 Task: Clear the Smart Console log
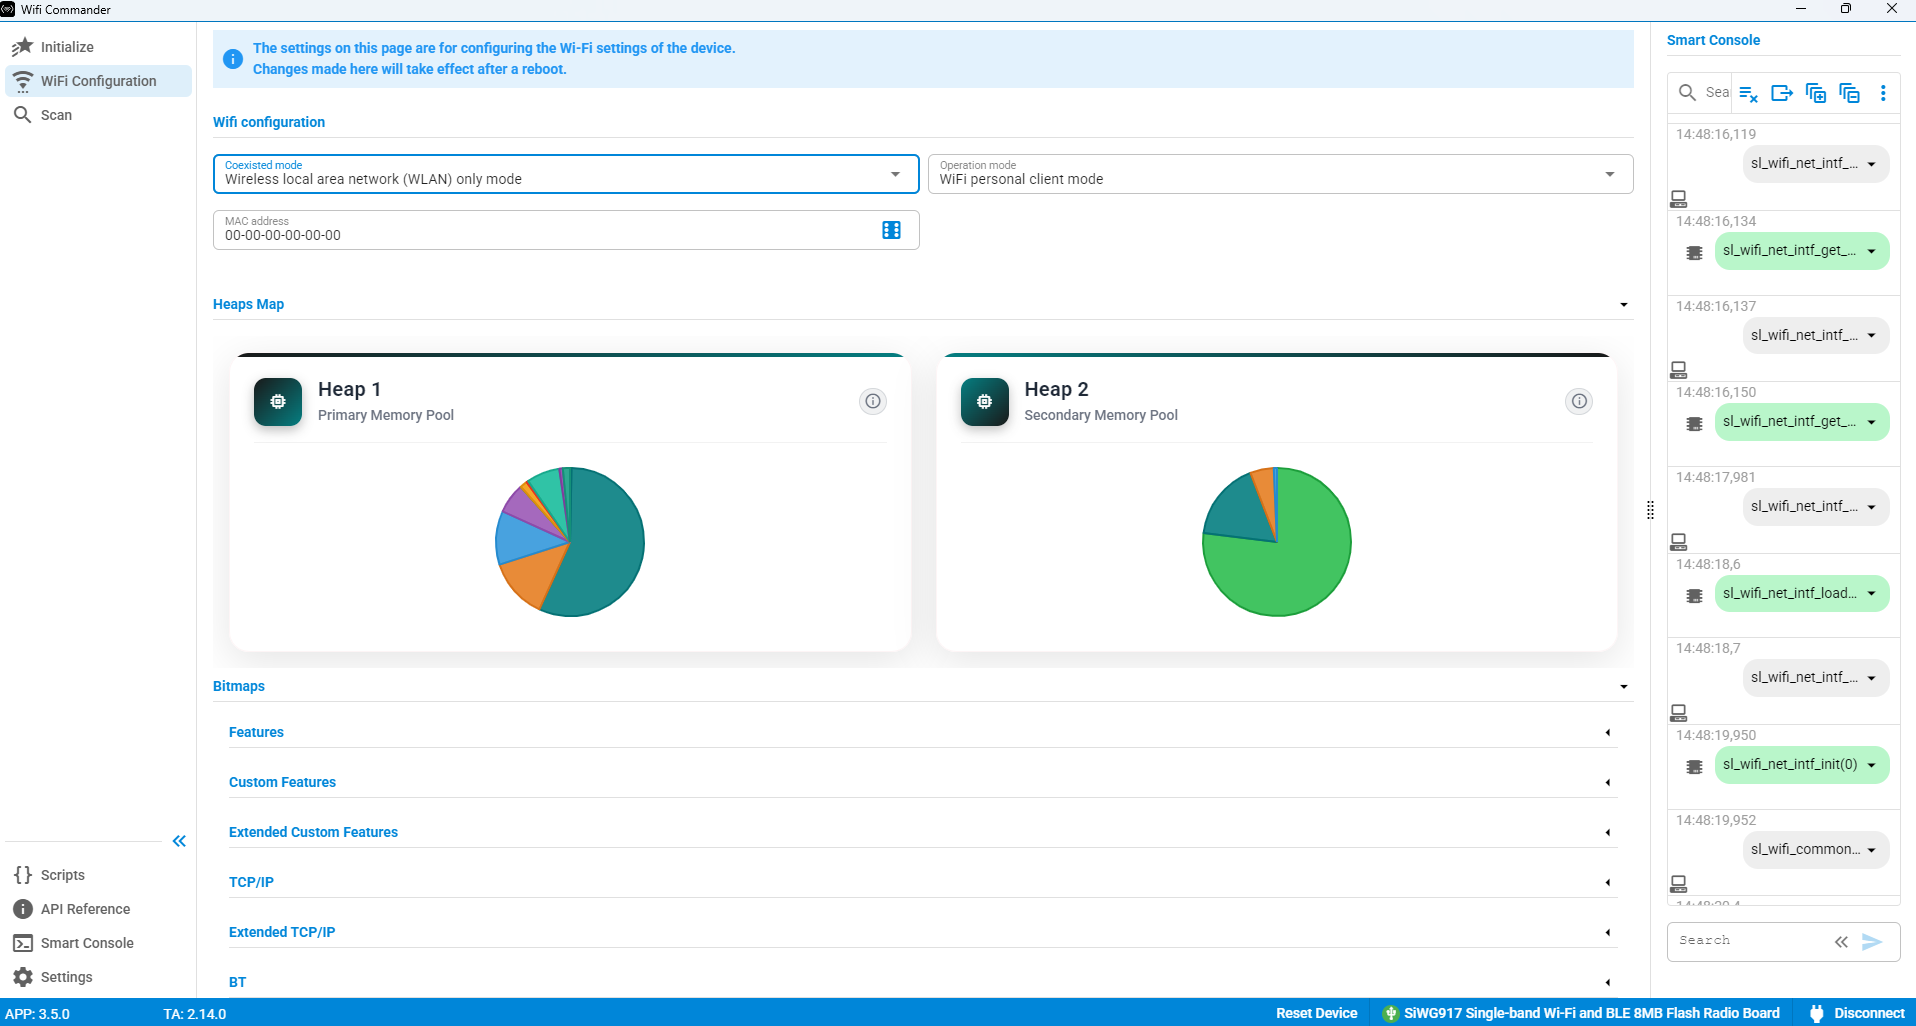pyautogui.click(x=1748, y=93)
